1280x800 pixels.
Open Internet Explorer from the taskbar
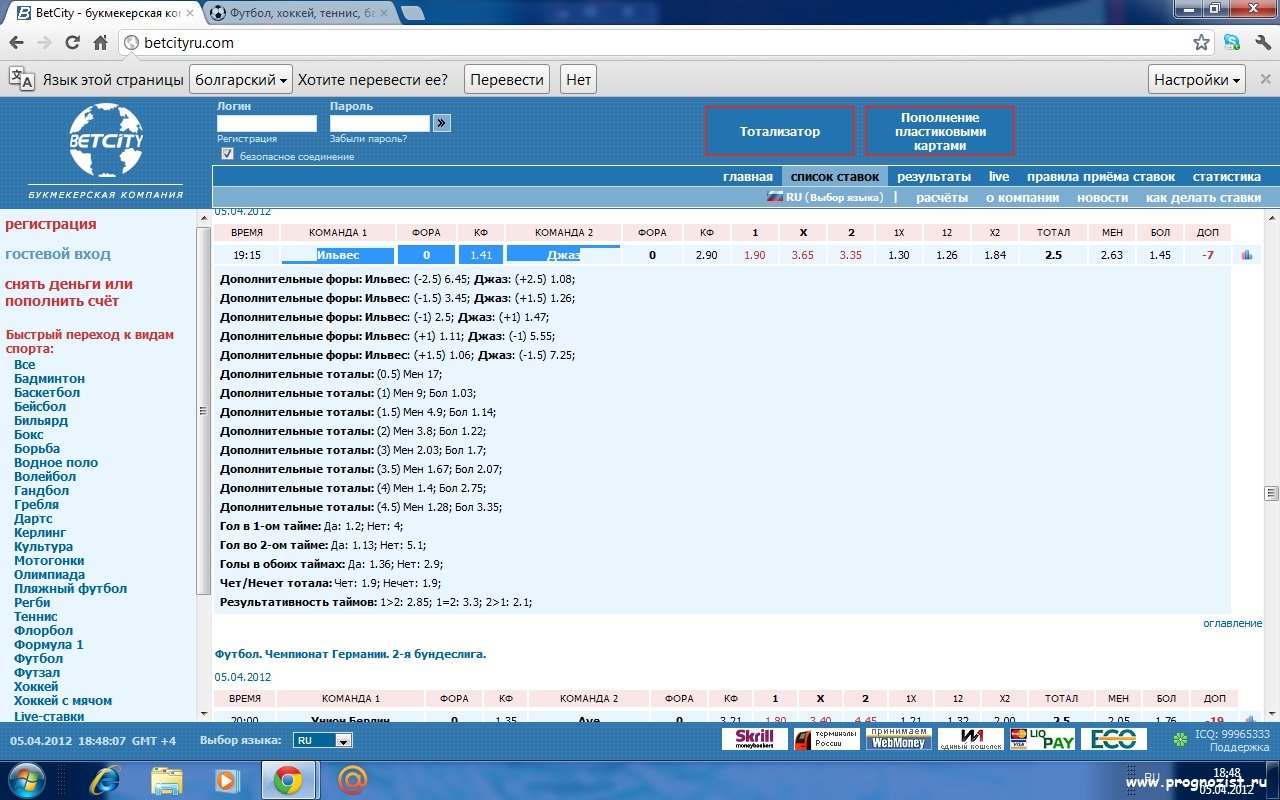(104, 780)
